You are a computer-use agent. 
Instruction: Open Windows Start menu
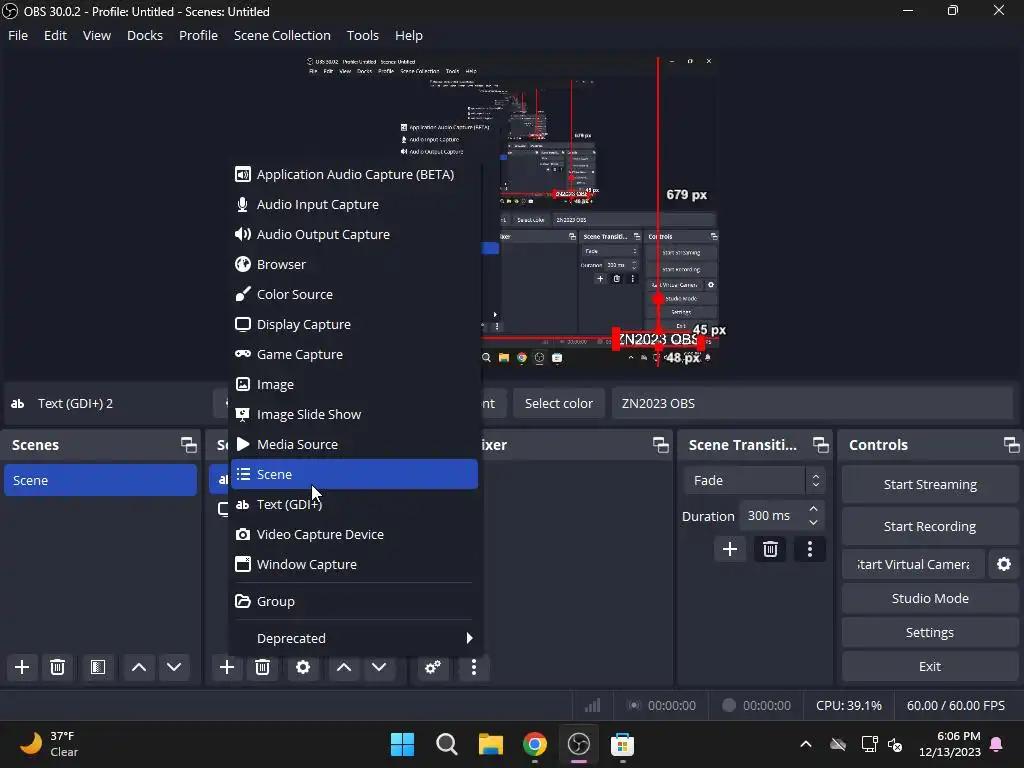click(x=402, y=744)
